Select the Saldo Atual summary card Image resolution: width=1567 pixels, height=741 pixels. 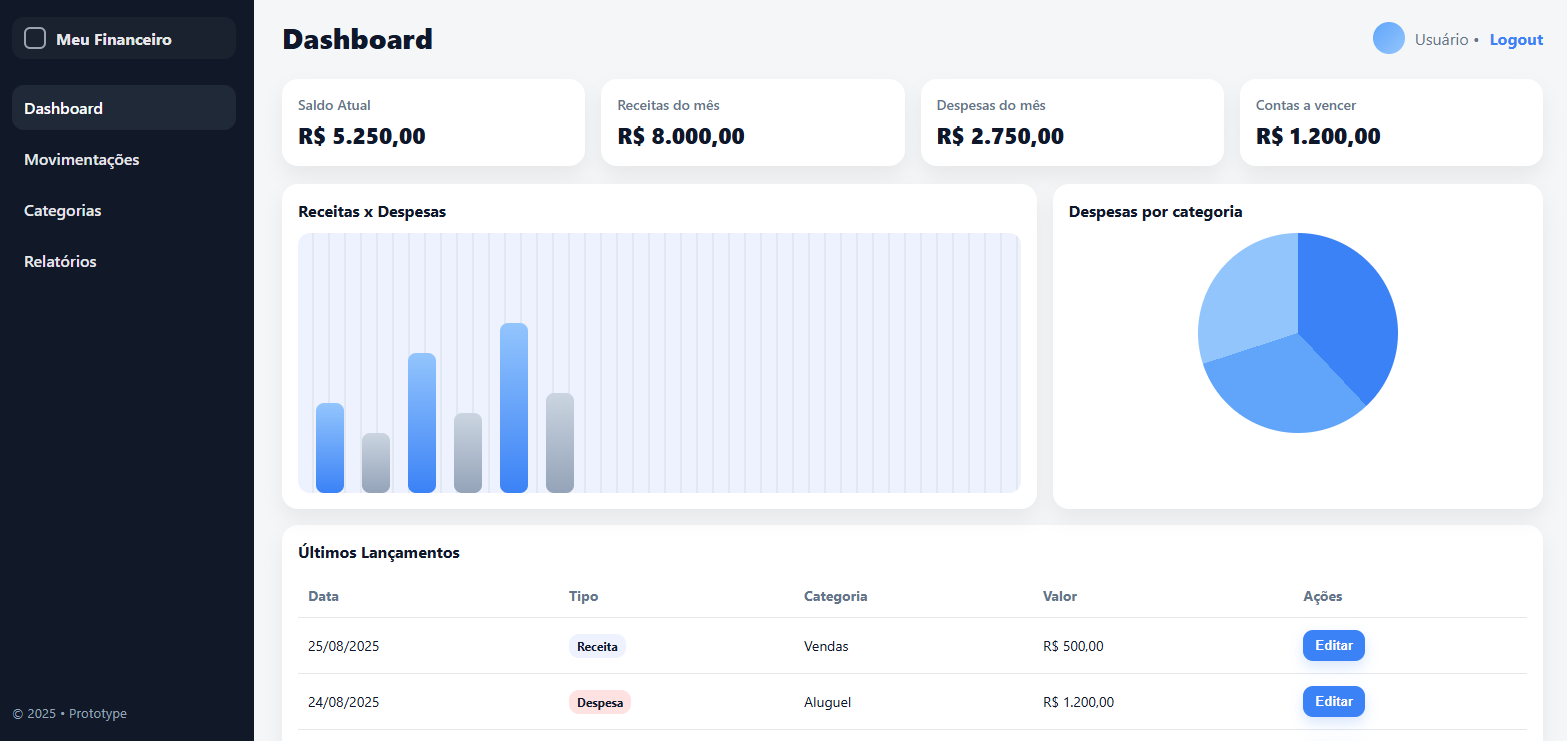433,122
